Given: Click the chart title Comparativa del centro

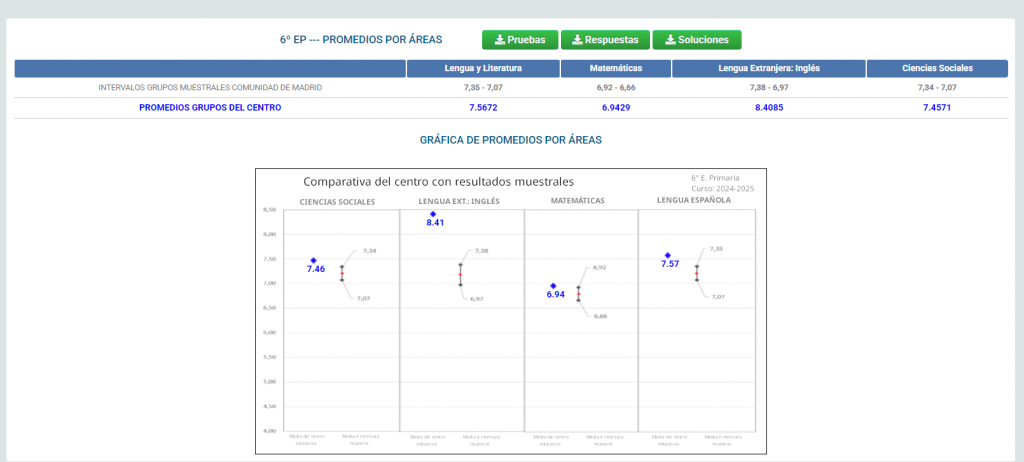Looking at the screenshot, I should 439,182.
